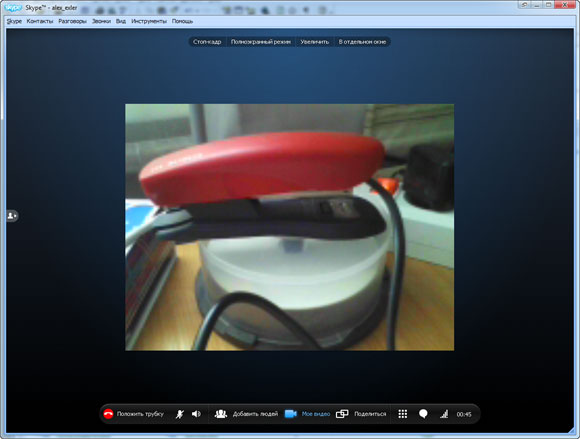The height and width of the screenshot is (439, 580).
Task: Click the add people icon
Action: coord(221,414)
